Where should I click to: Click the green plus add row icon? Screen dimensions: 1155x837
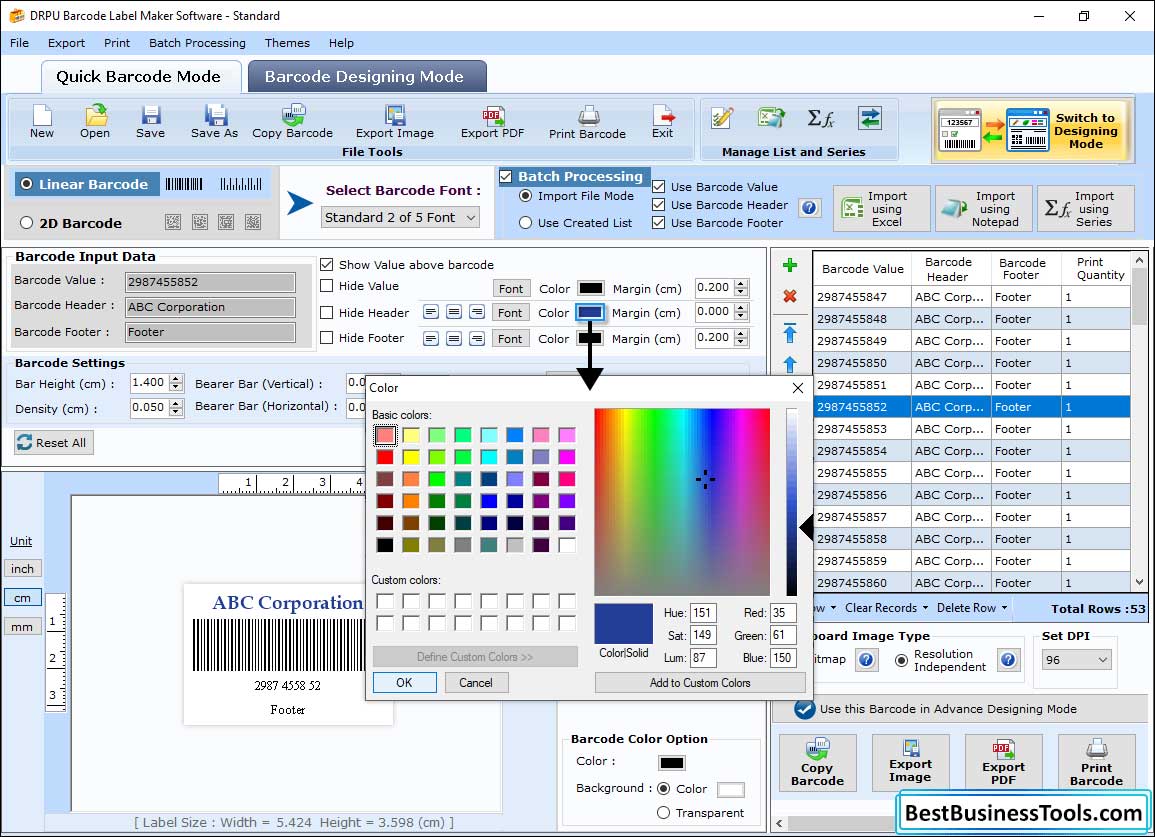point(790,265)
